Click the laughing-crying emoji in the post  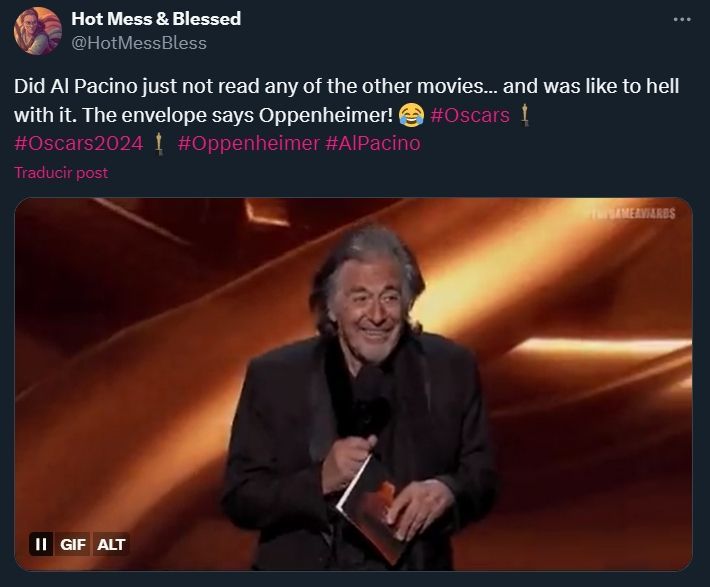(x=411, y=115)
